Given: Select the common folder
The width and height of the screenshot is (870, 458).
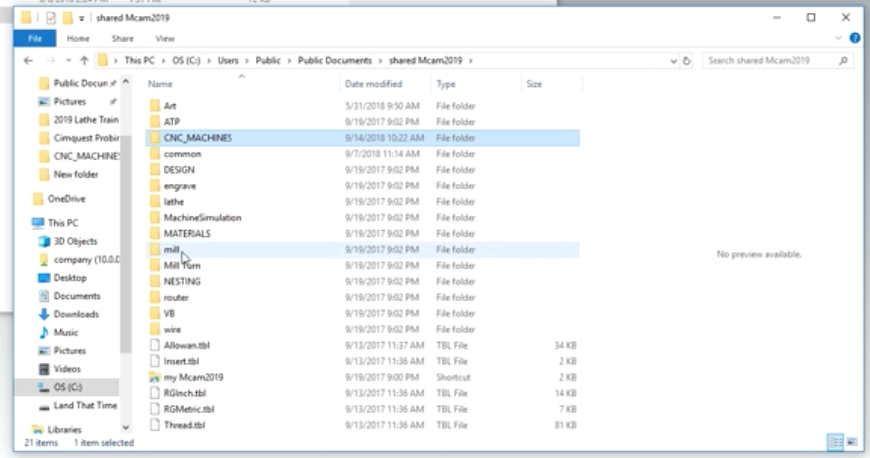Looking at the screenshot, I should point(363,154).
